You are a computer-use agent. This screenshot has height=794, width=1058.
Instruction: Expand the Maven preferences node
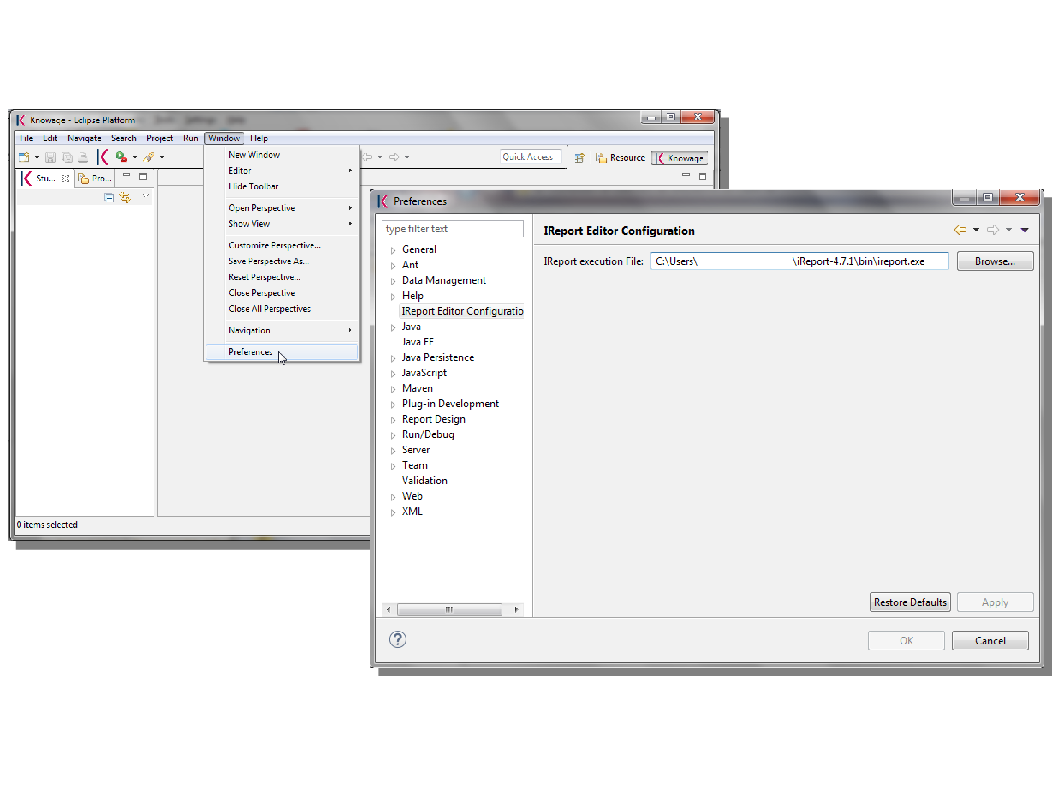tap(393, 389)
